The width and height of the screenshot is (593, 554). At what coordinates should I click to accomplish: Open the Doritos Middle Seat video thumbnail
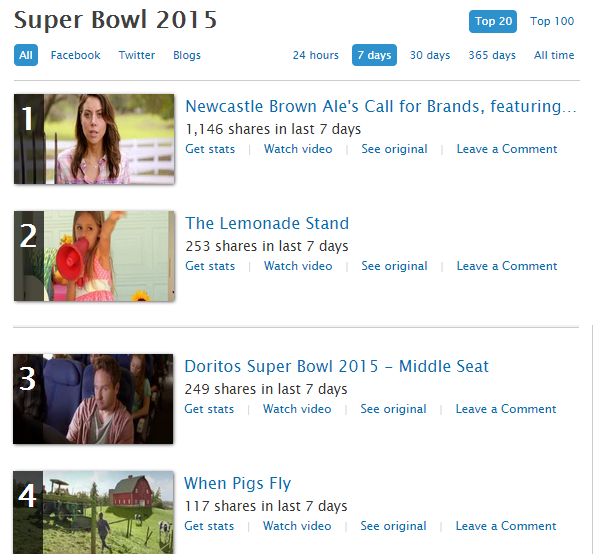pyautogui.click(x=93, y=399)
